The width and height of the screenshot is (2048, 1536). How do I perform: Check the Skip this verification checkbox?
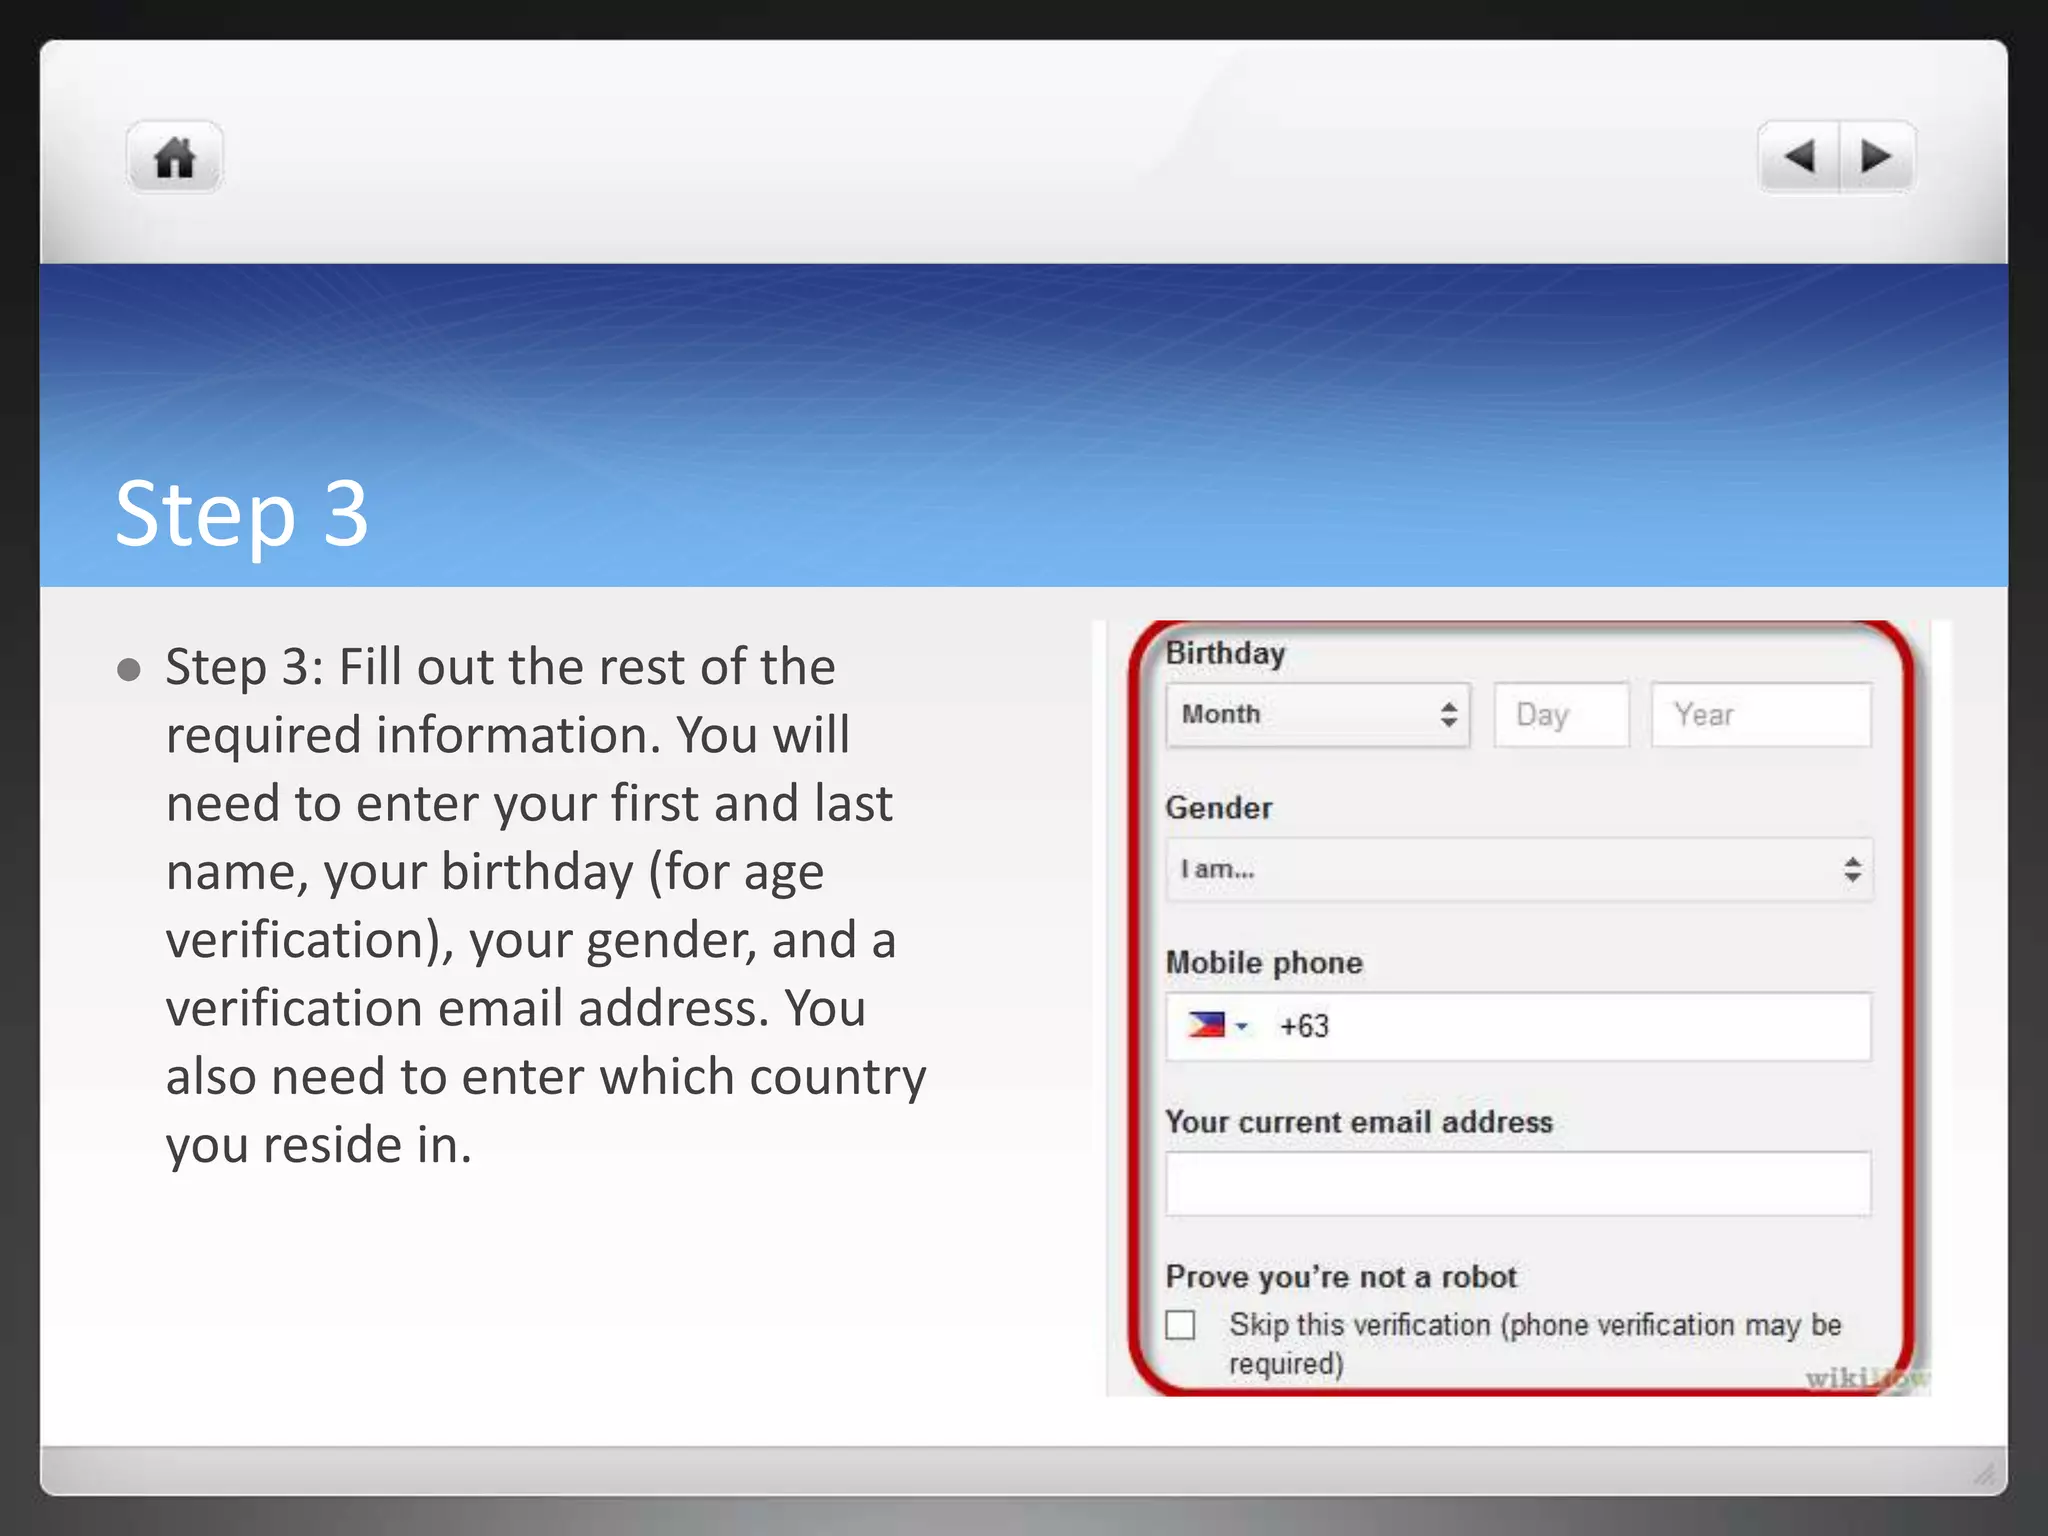coord(1181,1325)
